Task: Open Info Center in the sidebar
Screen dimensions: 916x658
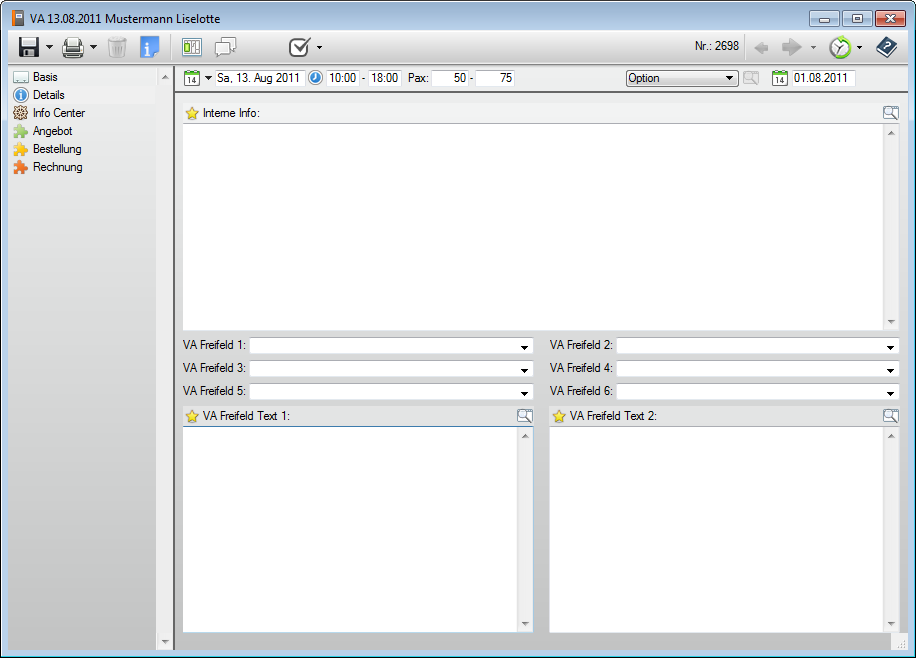Action: 58,113
